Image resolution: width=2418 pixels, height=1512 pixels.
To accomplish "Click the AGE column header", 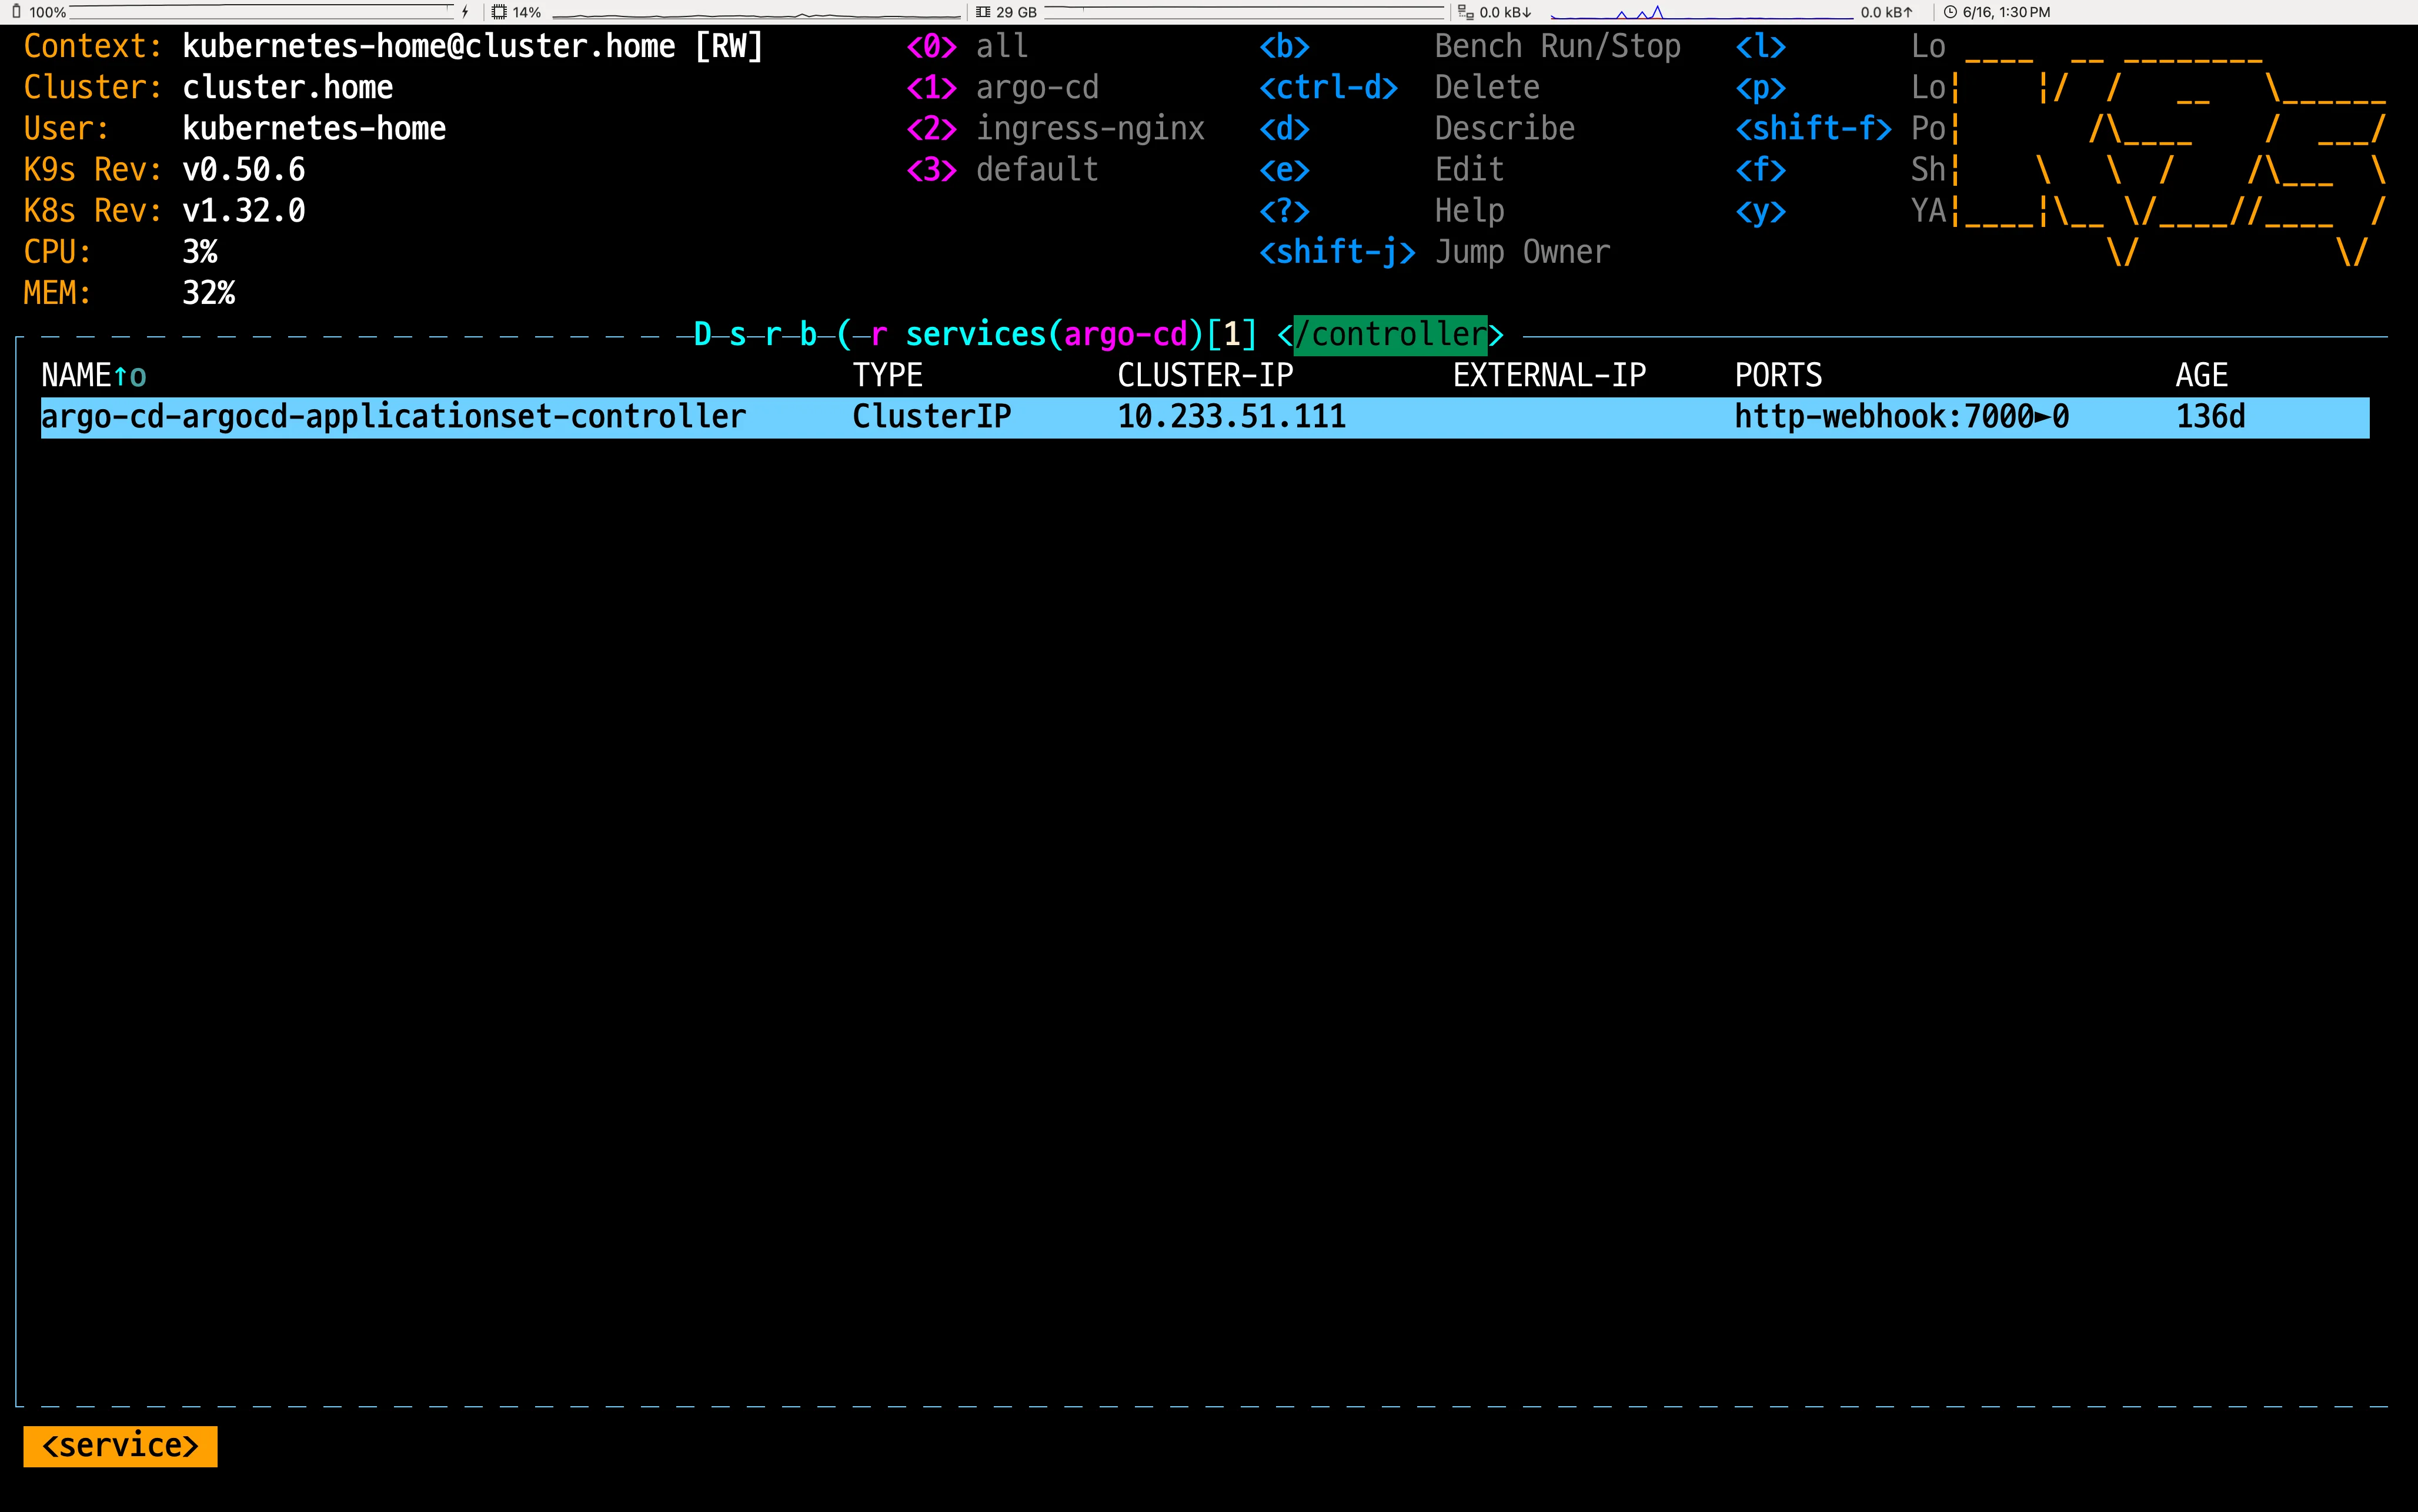I will [2201, 376].
